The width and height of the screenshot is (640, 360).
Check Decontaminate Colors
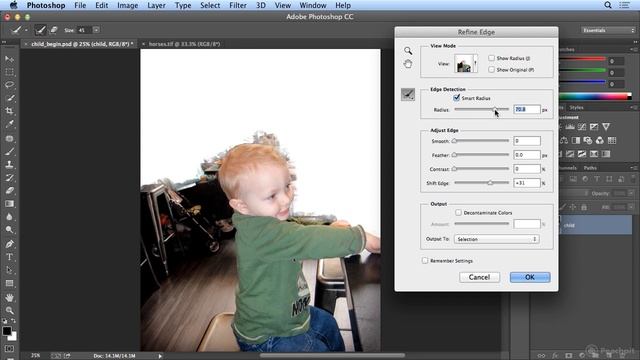(458, 213)
